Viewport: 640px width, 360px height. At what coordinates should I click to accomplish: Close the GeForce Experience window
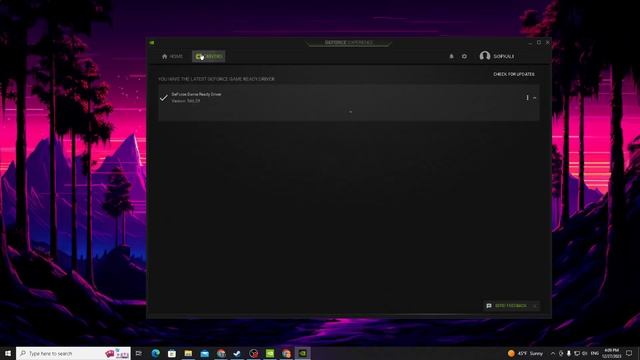click(x=548, y=42)
